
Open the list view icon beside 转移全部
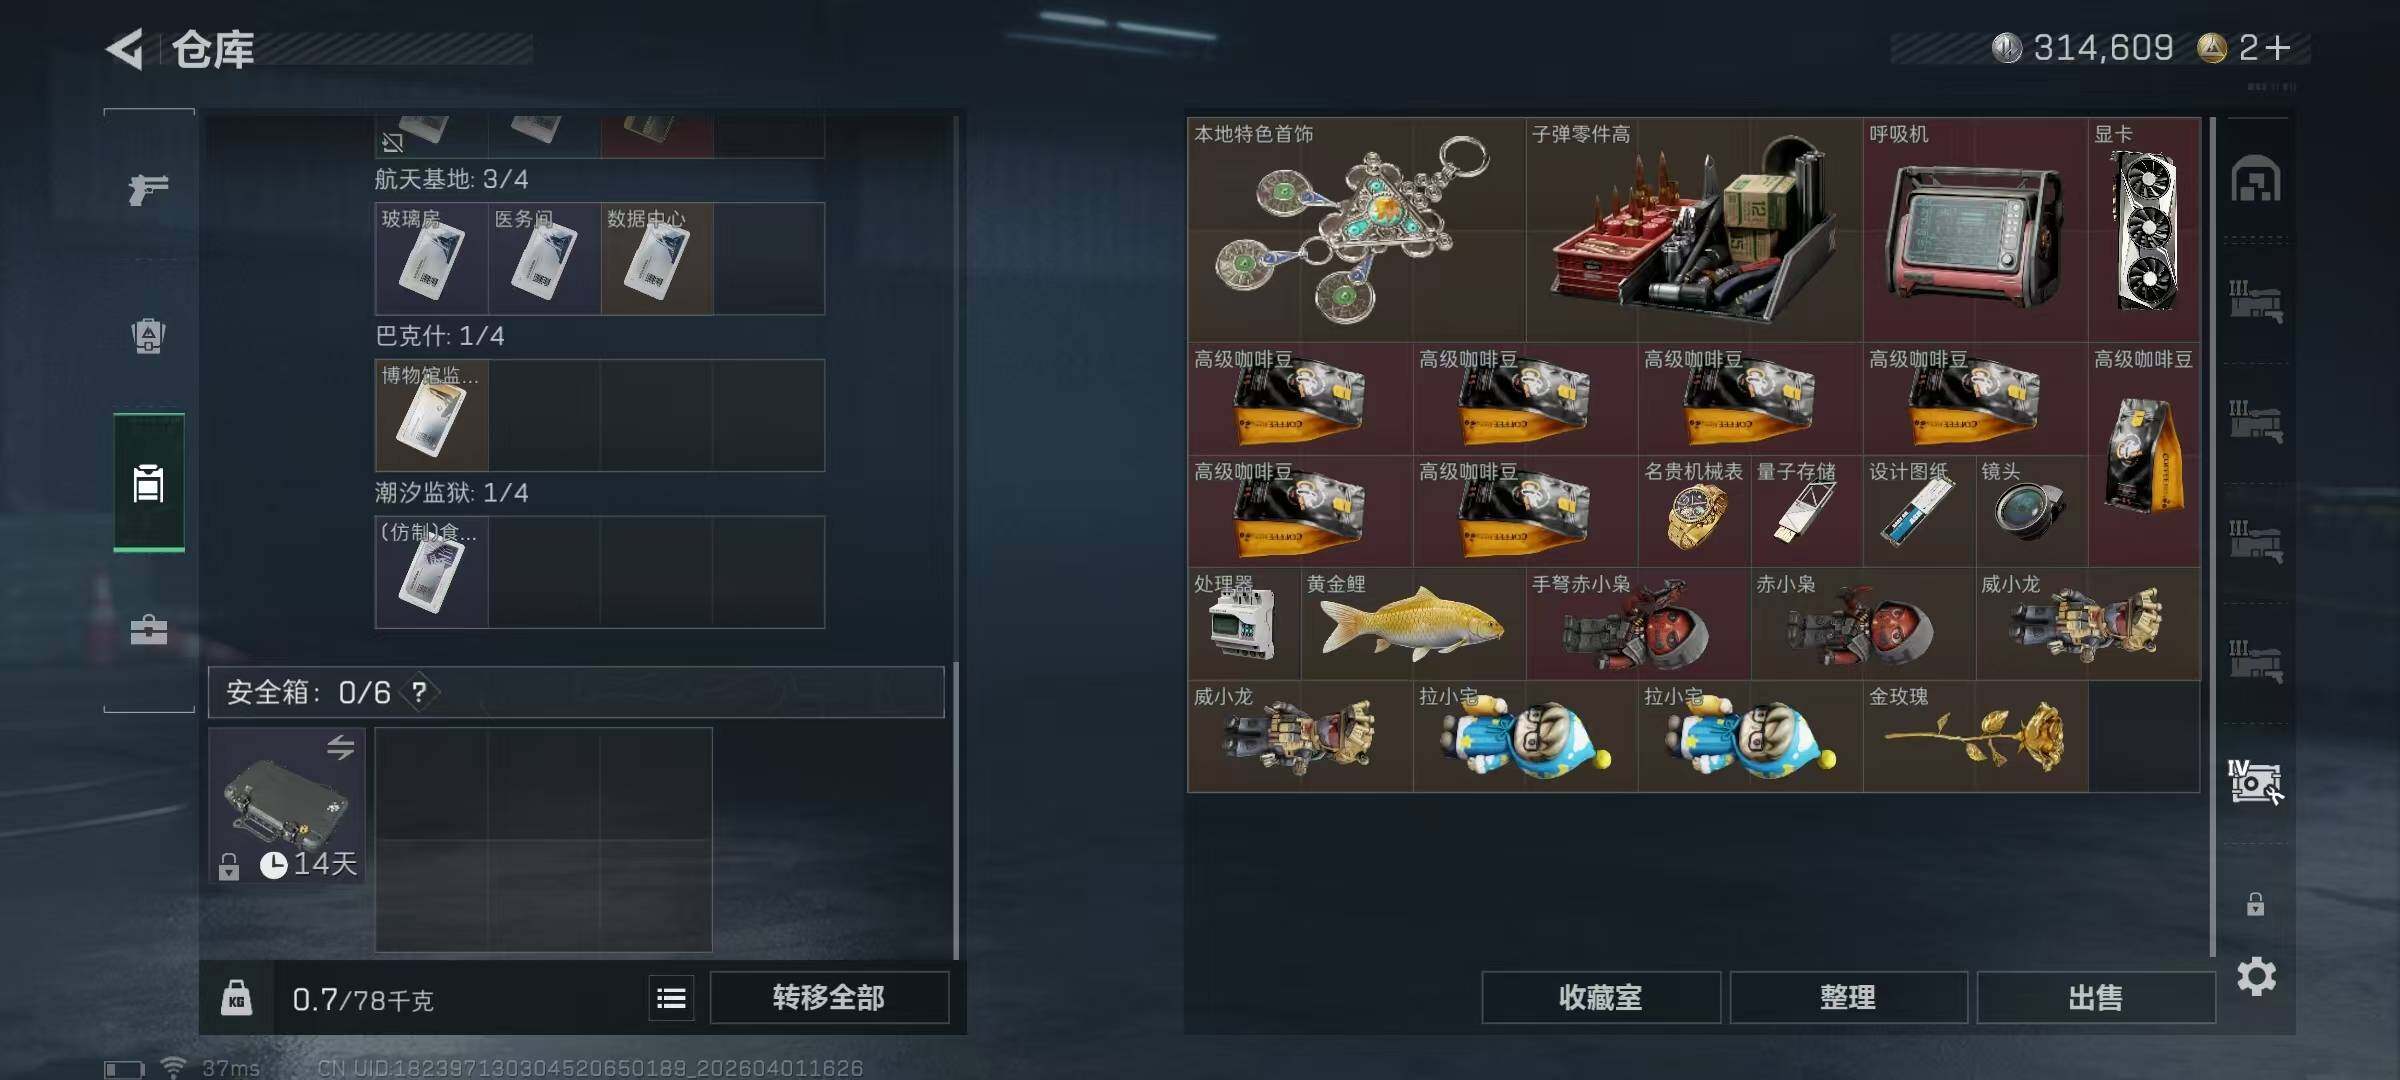671,998
